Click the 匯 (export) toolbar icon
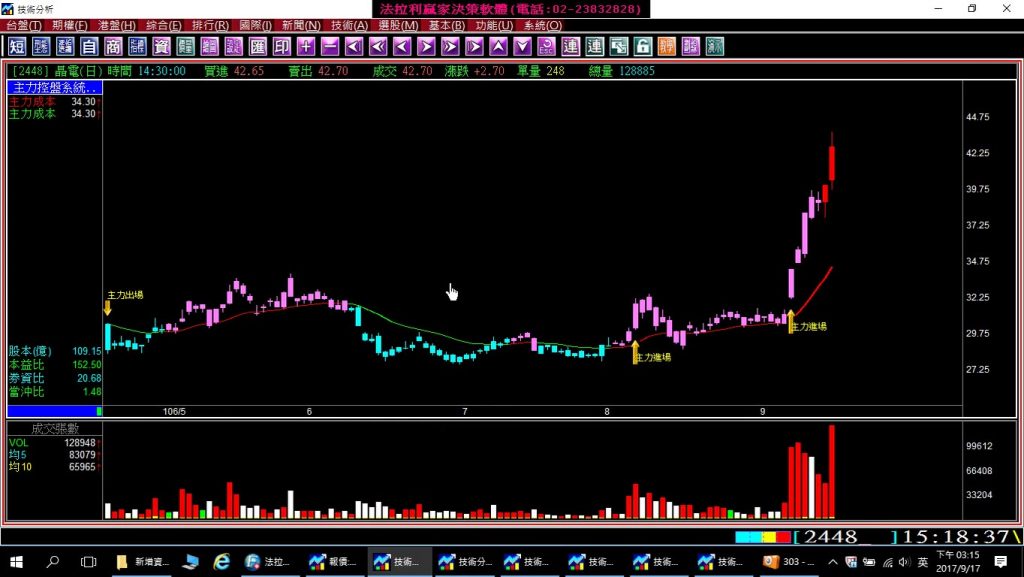Viewport: 1024px width, 577px height. pyautogui.click(x=258, y=46)
